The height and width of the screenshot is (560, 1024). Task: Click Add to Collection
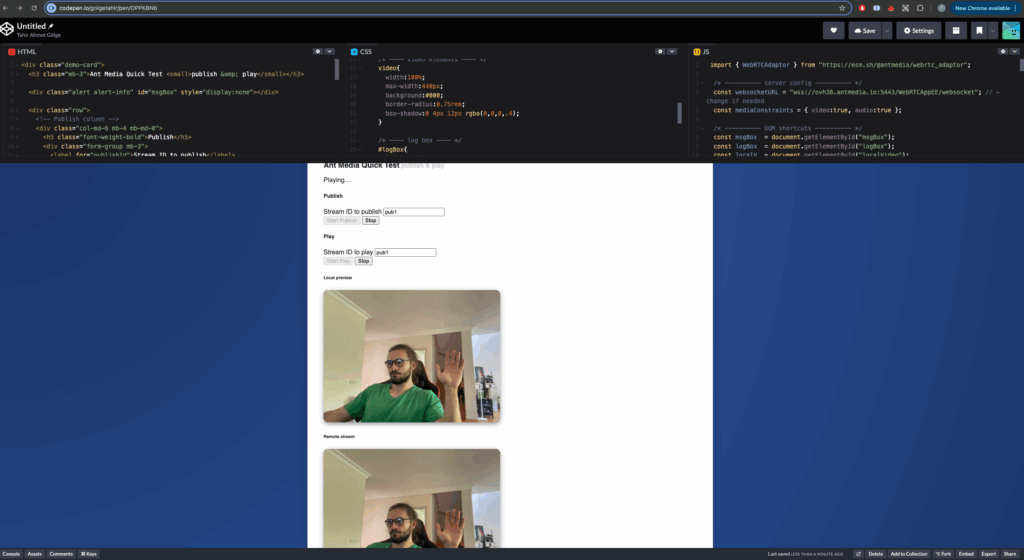click(908, 554)
